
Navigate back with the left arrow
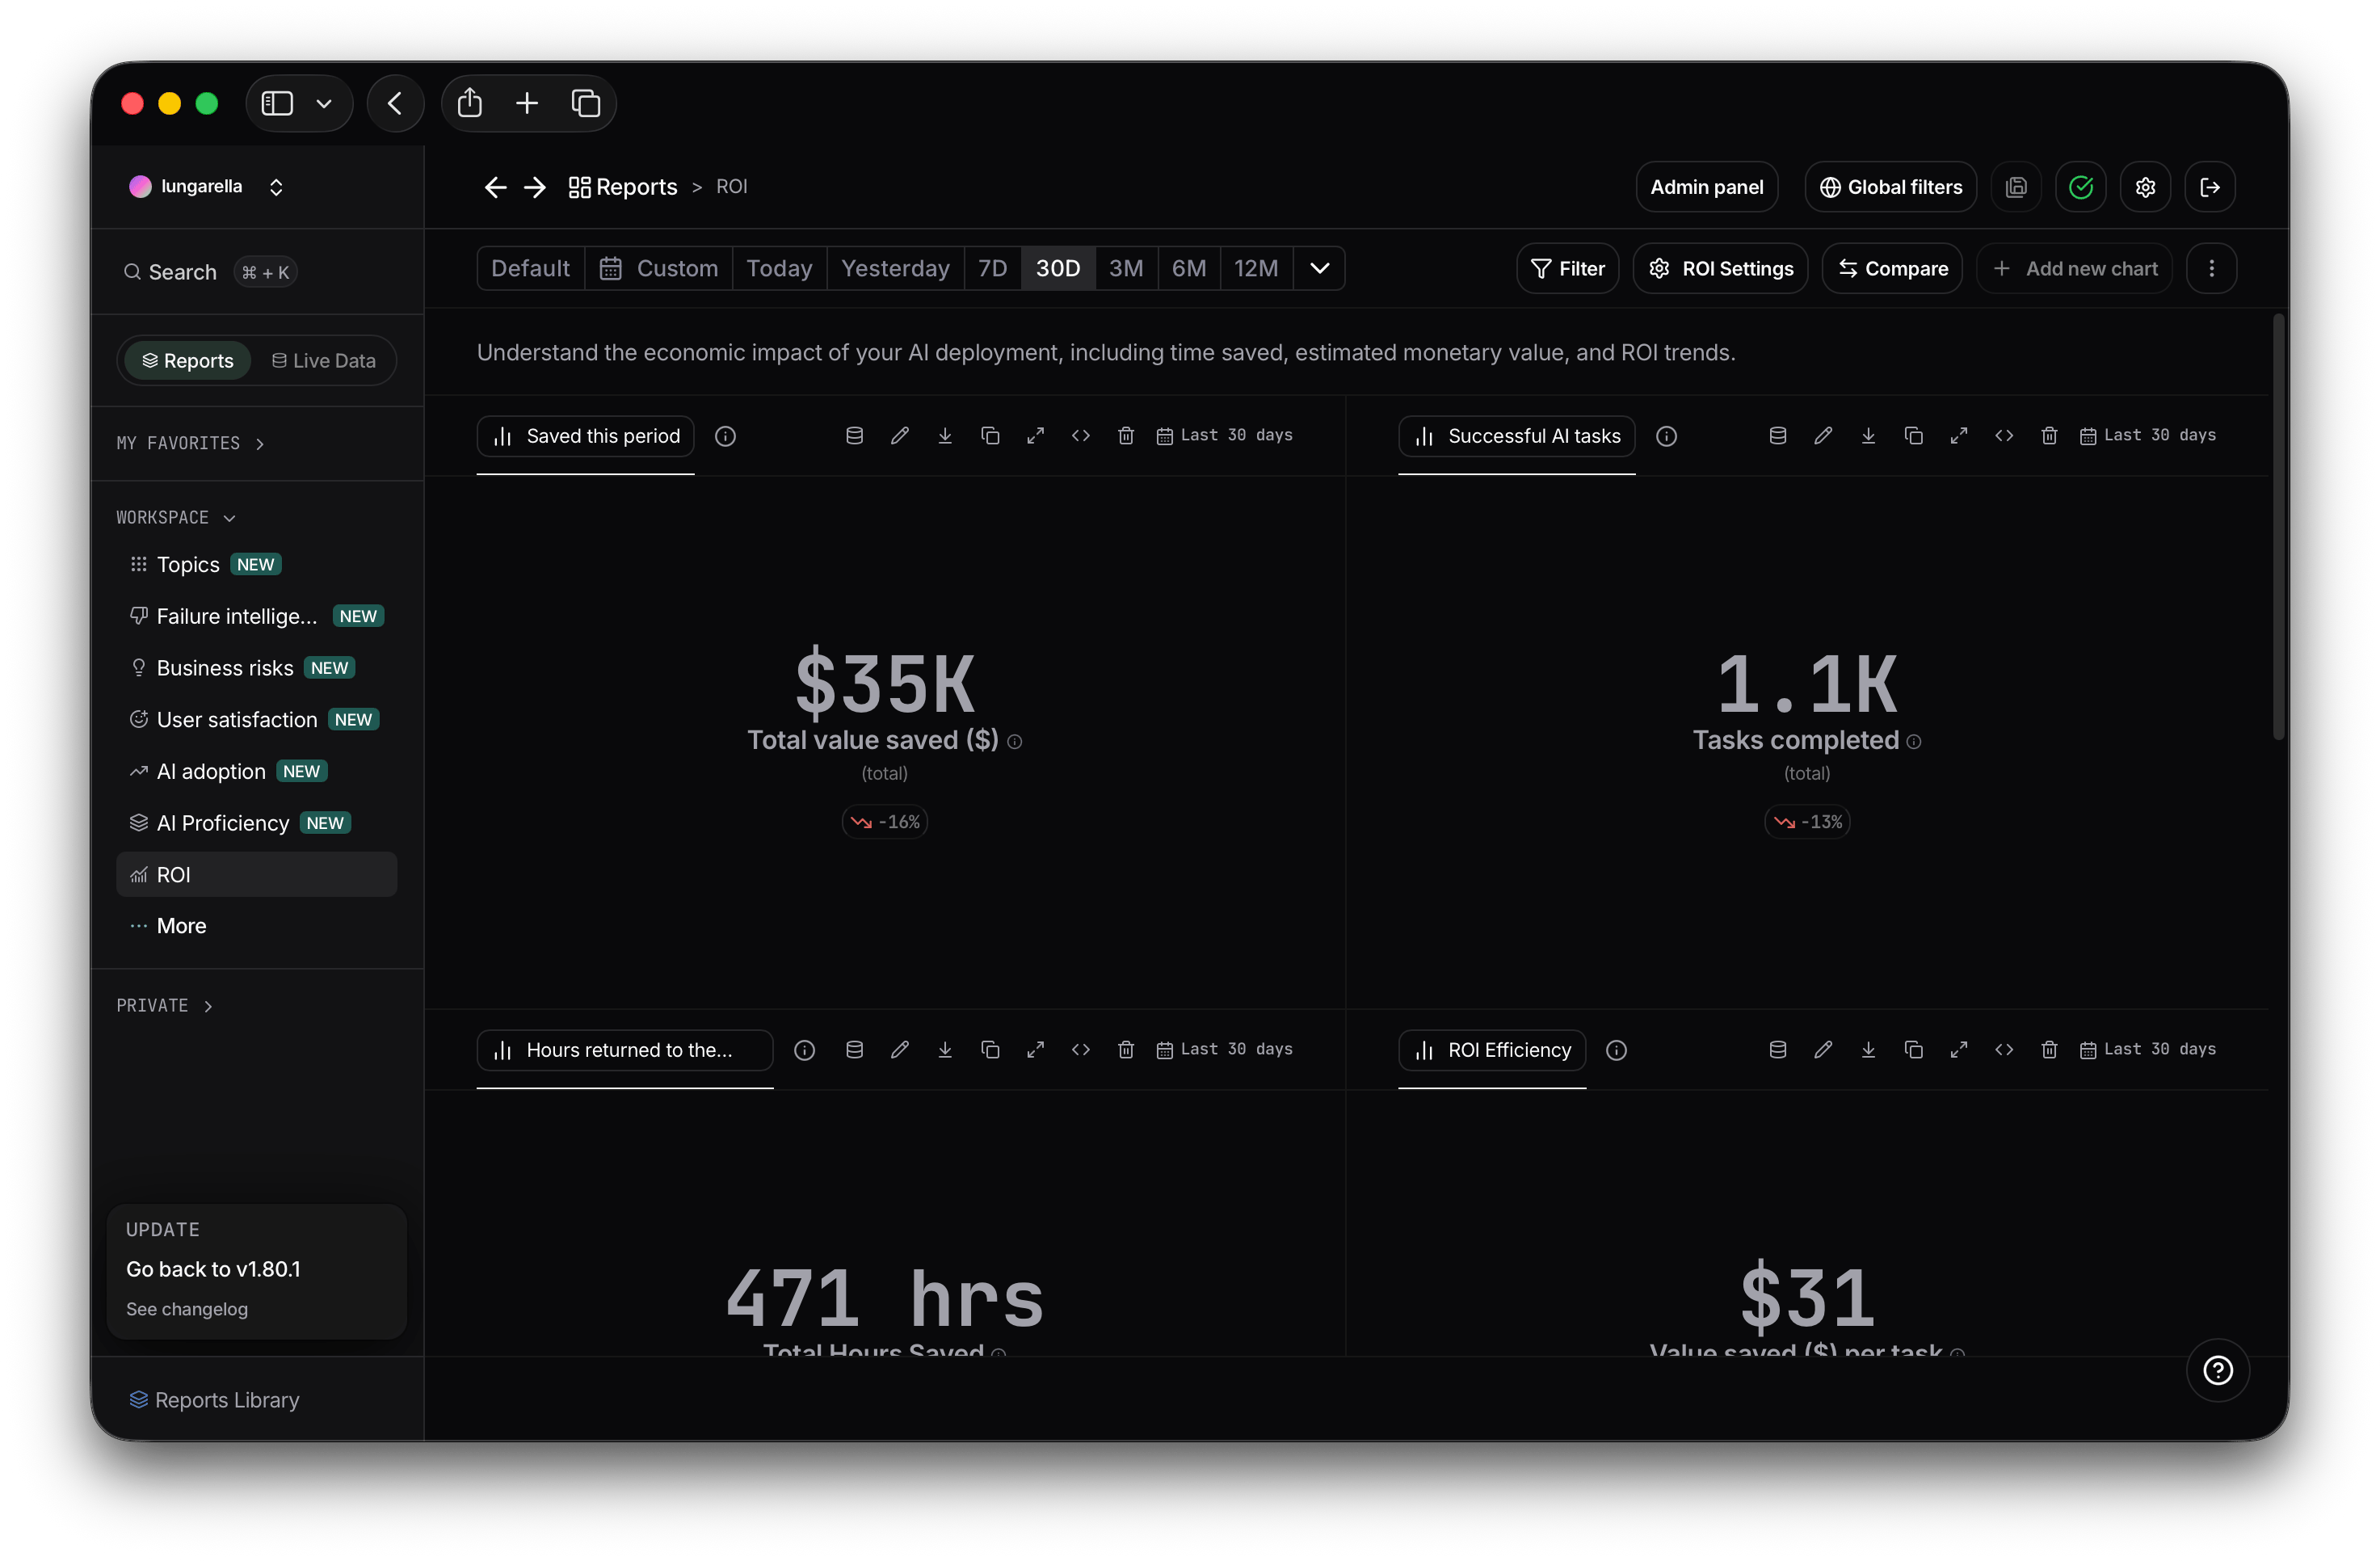pos(496,187)
